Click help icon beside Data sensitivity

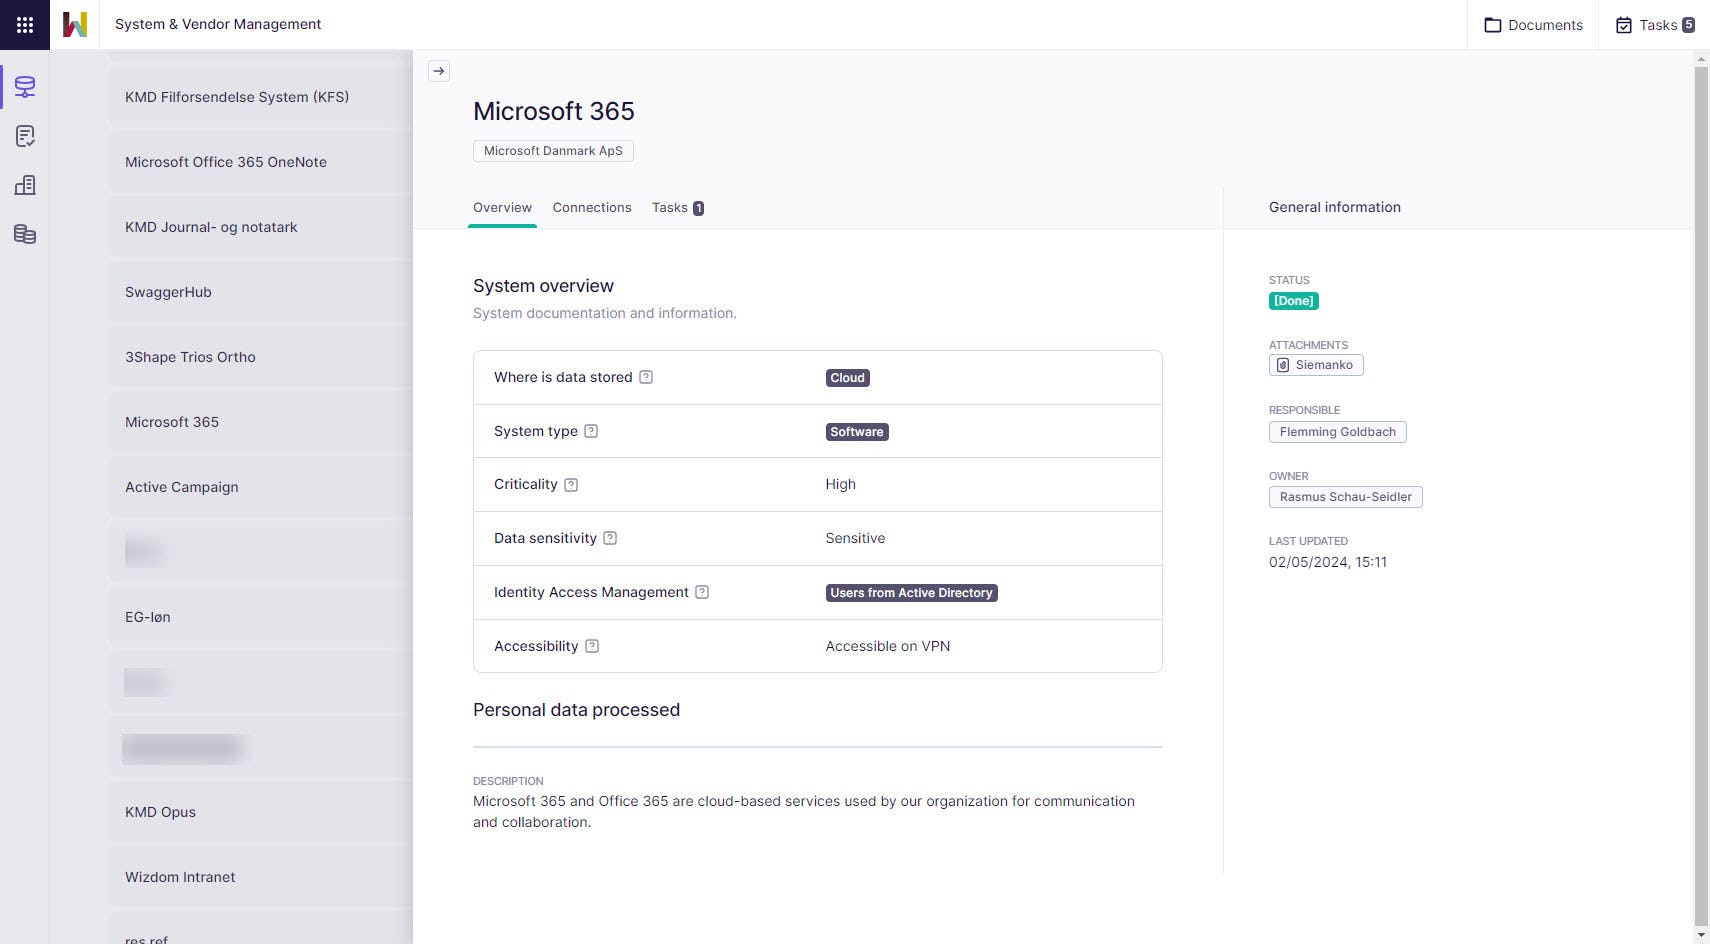(x=610, y=538)
